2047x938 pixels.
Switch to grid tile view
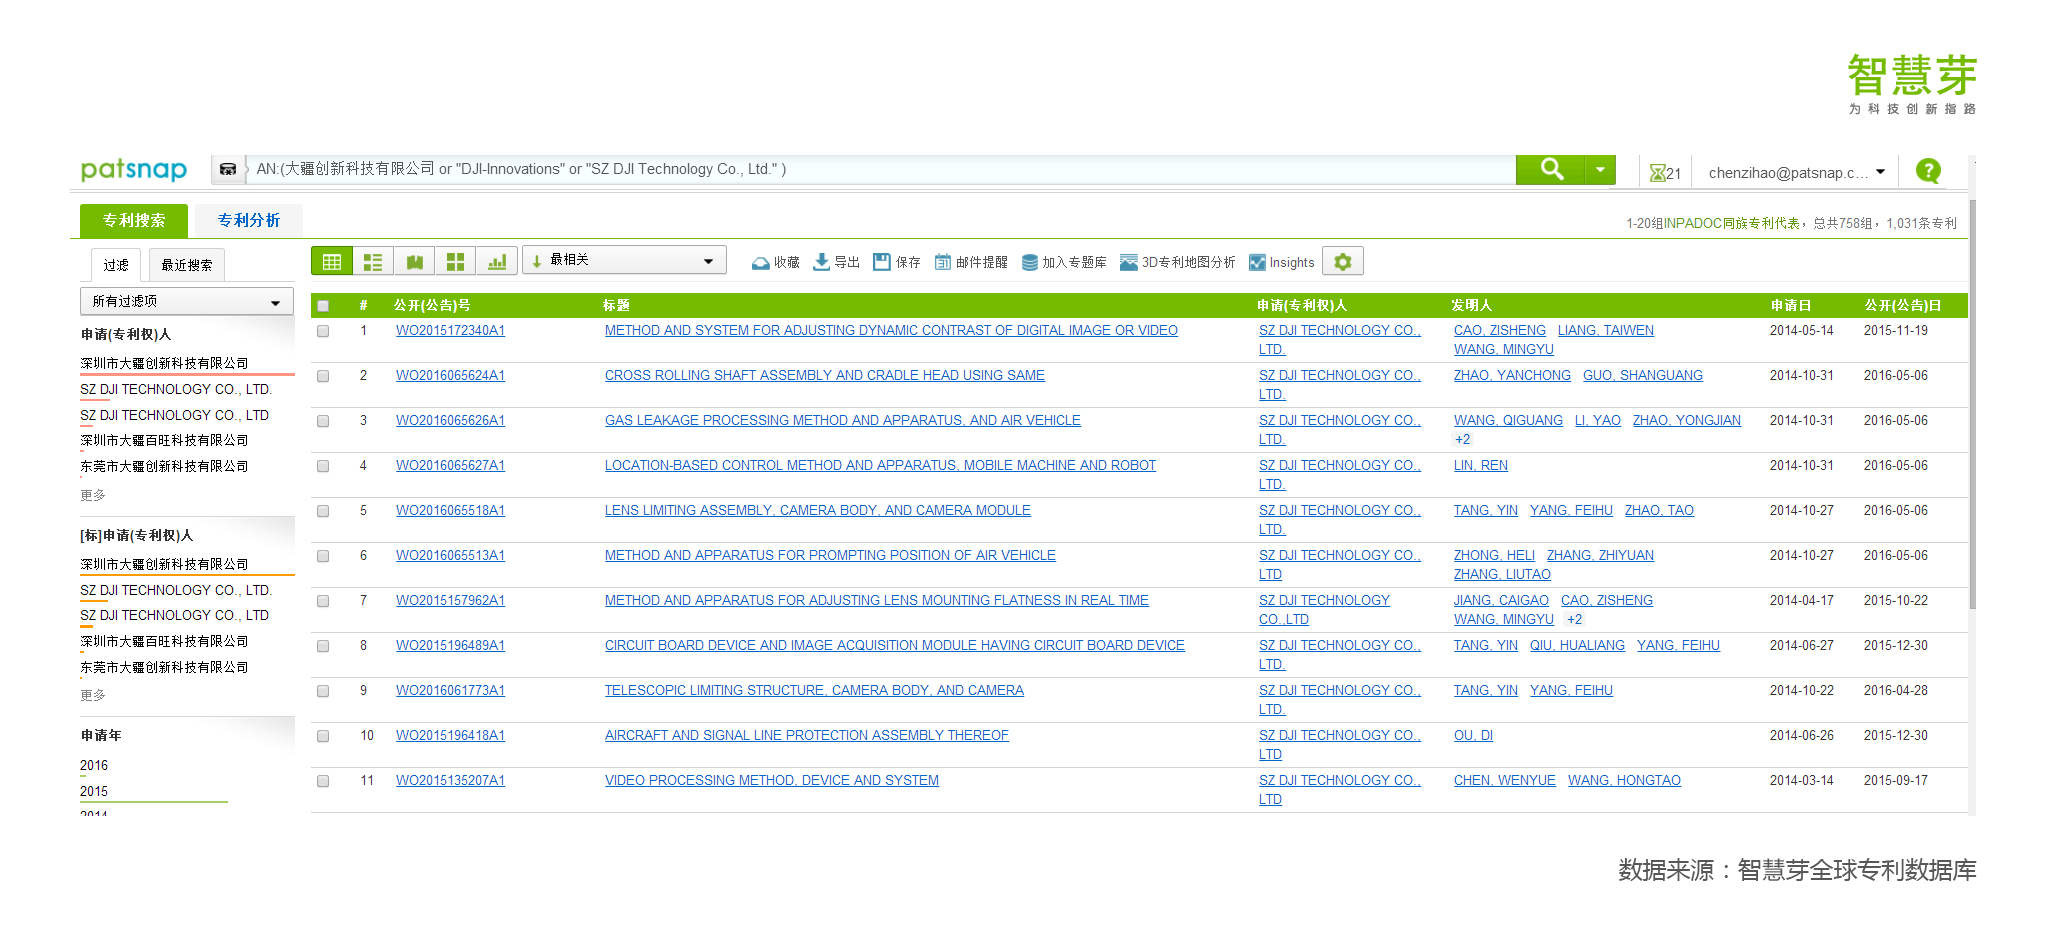[455, 261]
